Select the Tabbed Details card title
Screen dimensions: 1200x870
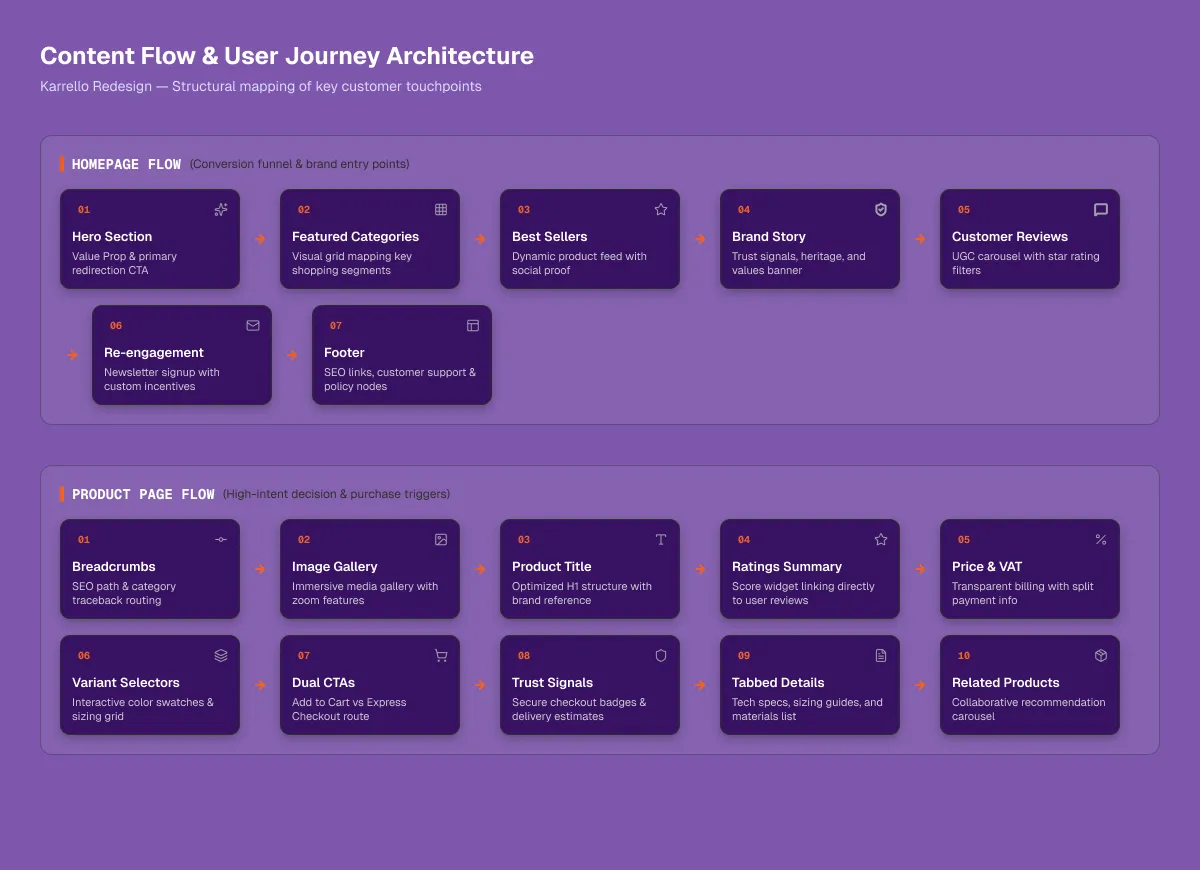point(778,683)
